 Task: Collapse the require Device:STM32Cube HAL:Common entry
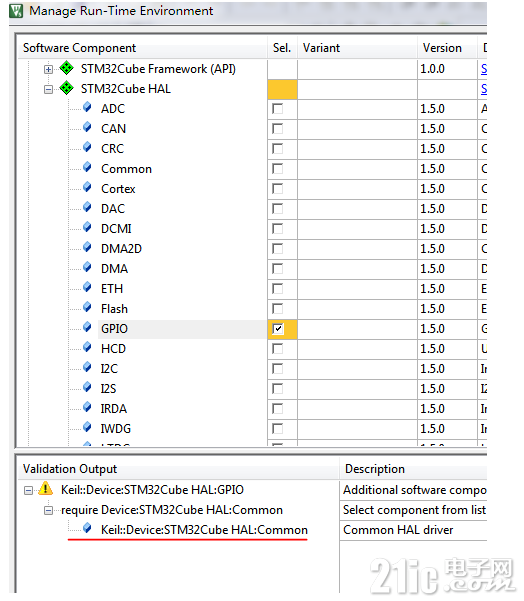point(48,511)
